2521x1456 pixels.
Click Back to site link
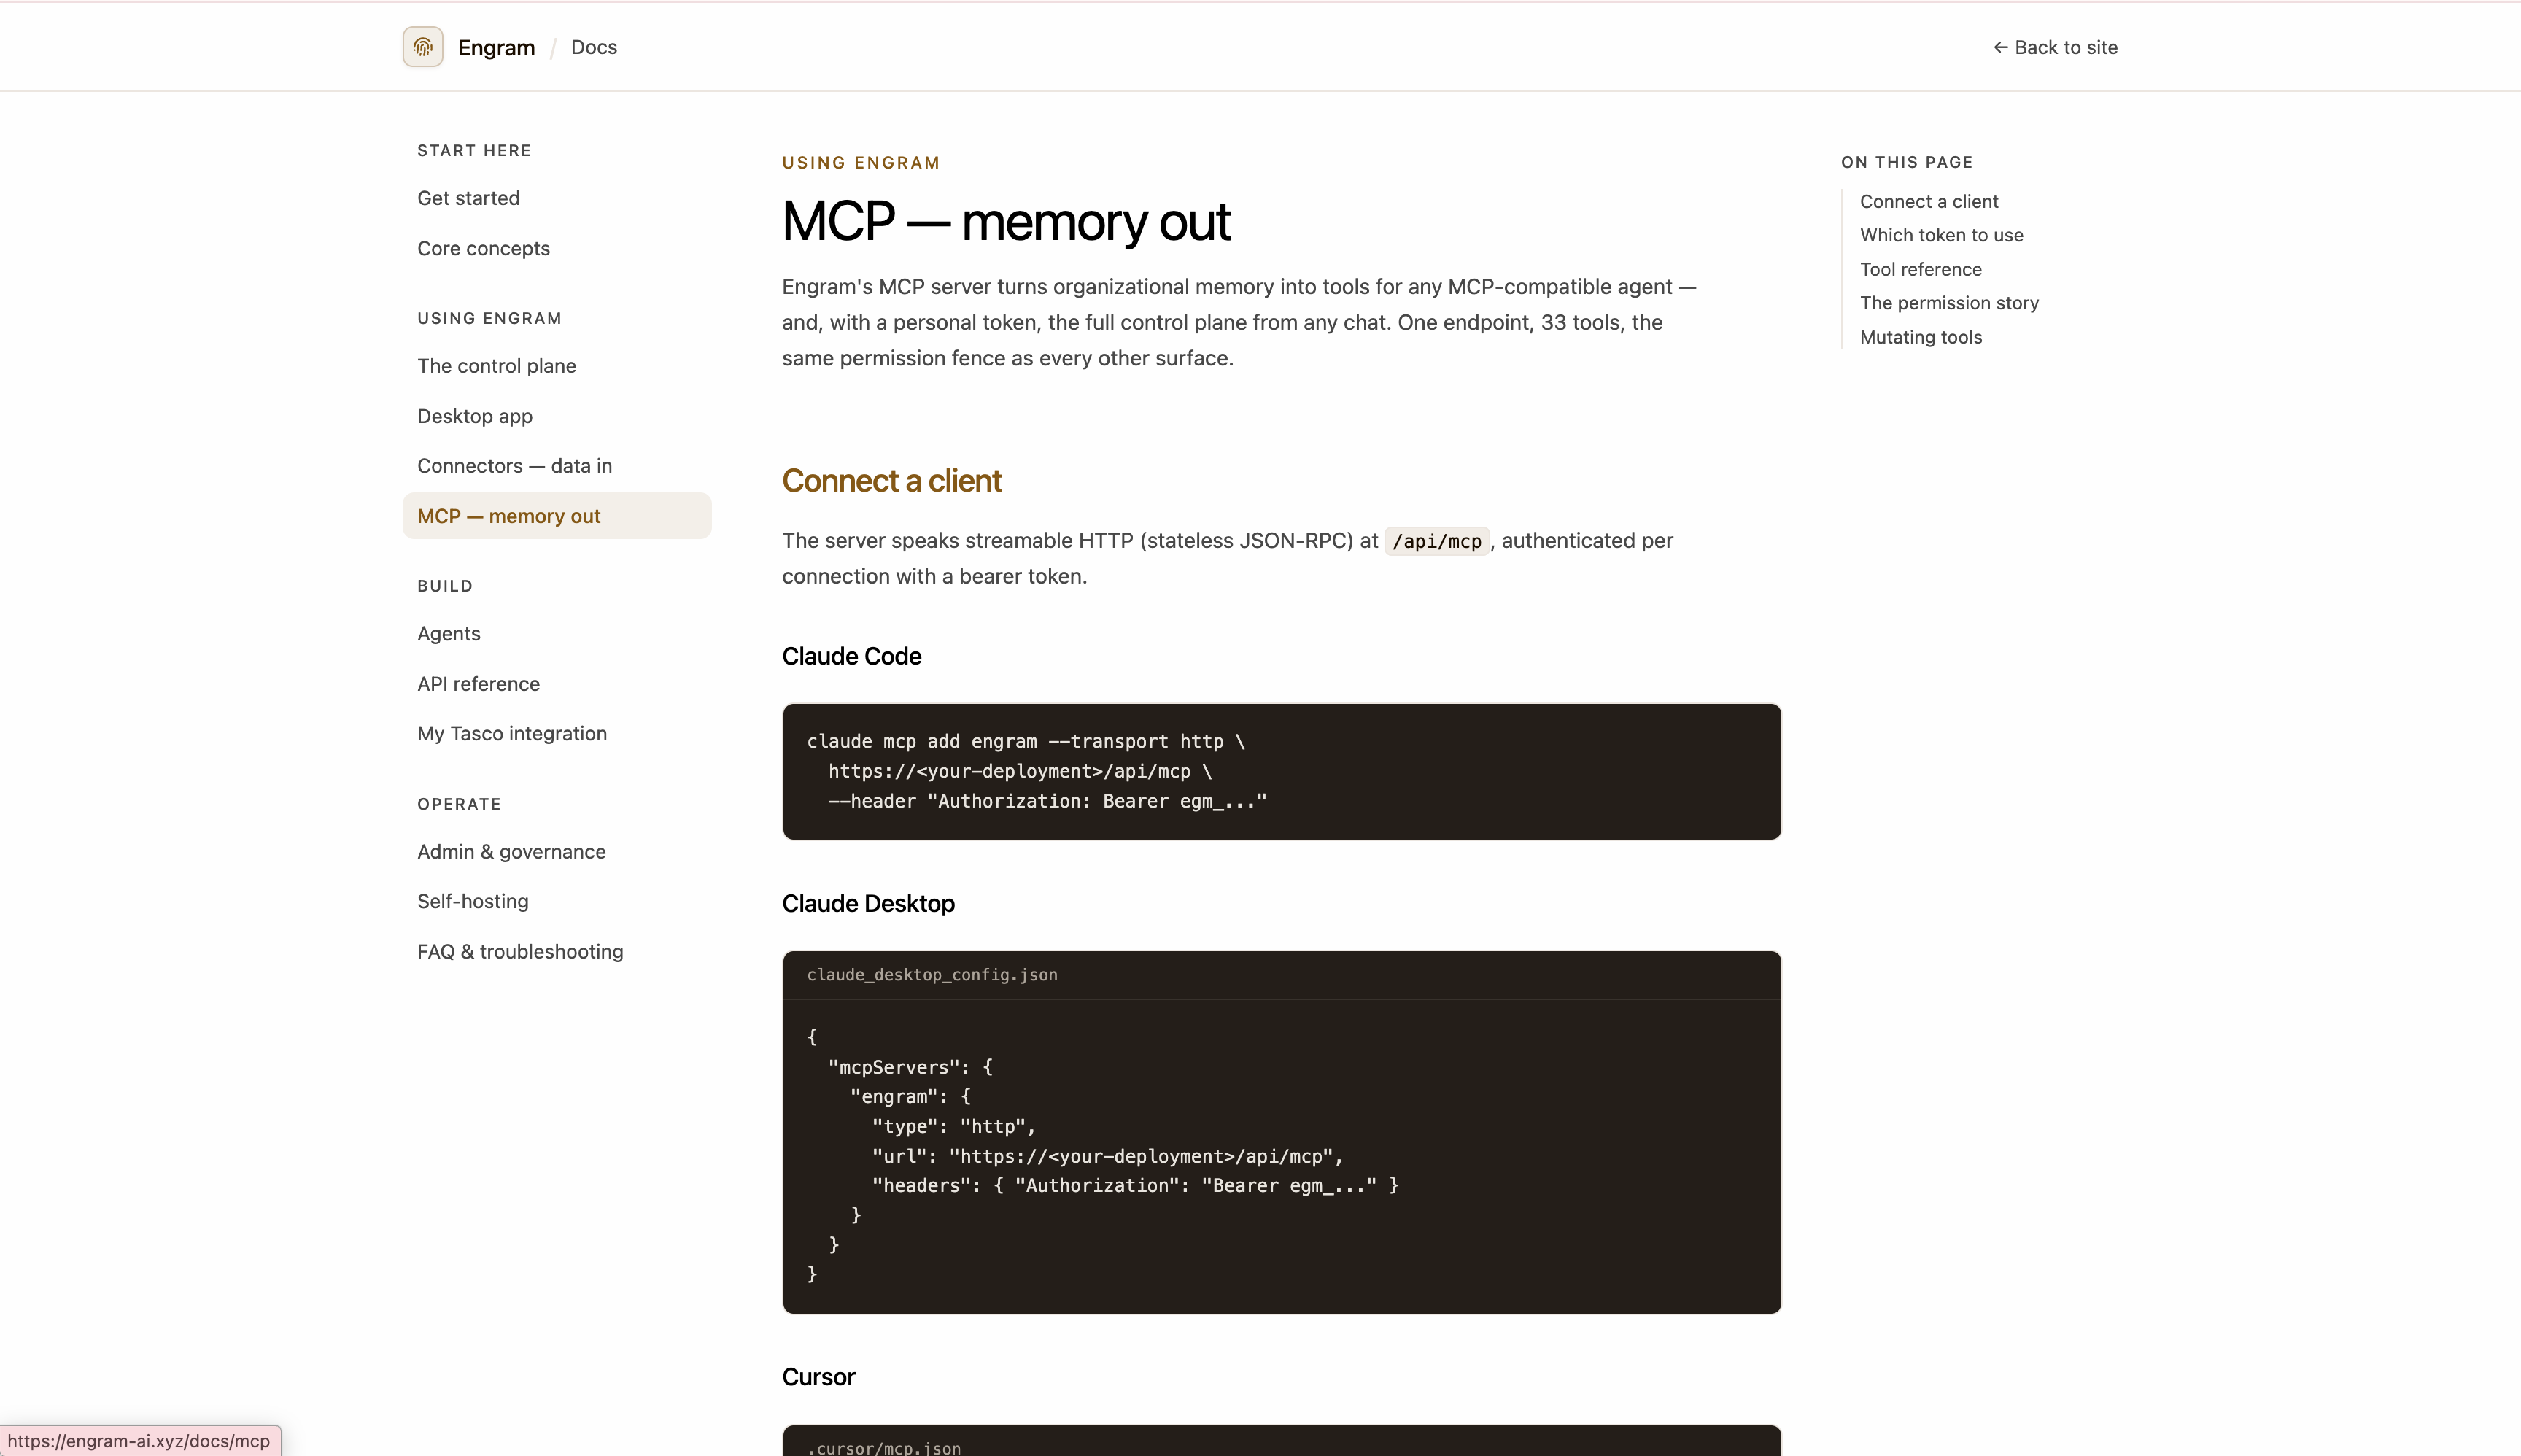click(x=2055, y=47)
